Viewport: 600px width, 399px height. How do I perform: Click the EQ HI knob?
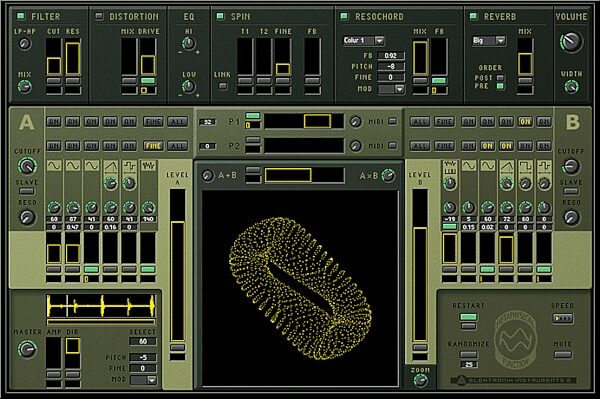pos(188,44)
